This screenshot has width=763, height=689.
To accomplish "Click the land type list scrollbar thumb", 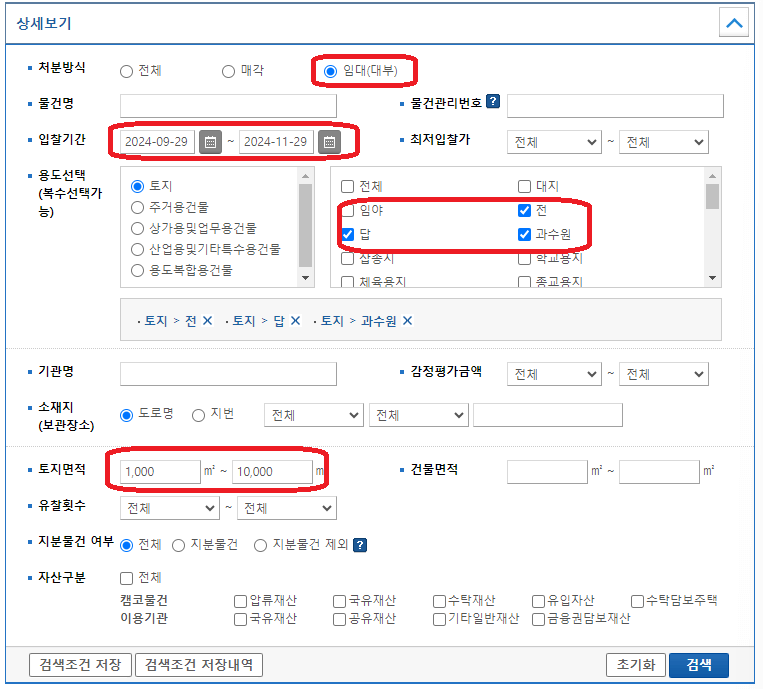I will [x=712, y=196].
